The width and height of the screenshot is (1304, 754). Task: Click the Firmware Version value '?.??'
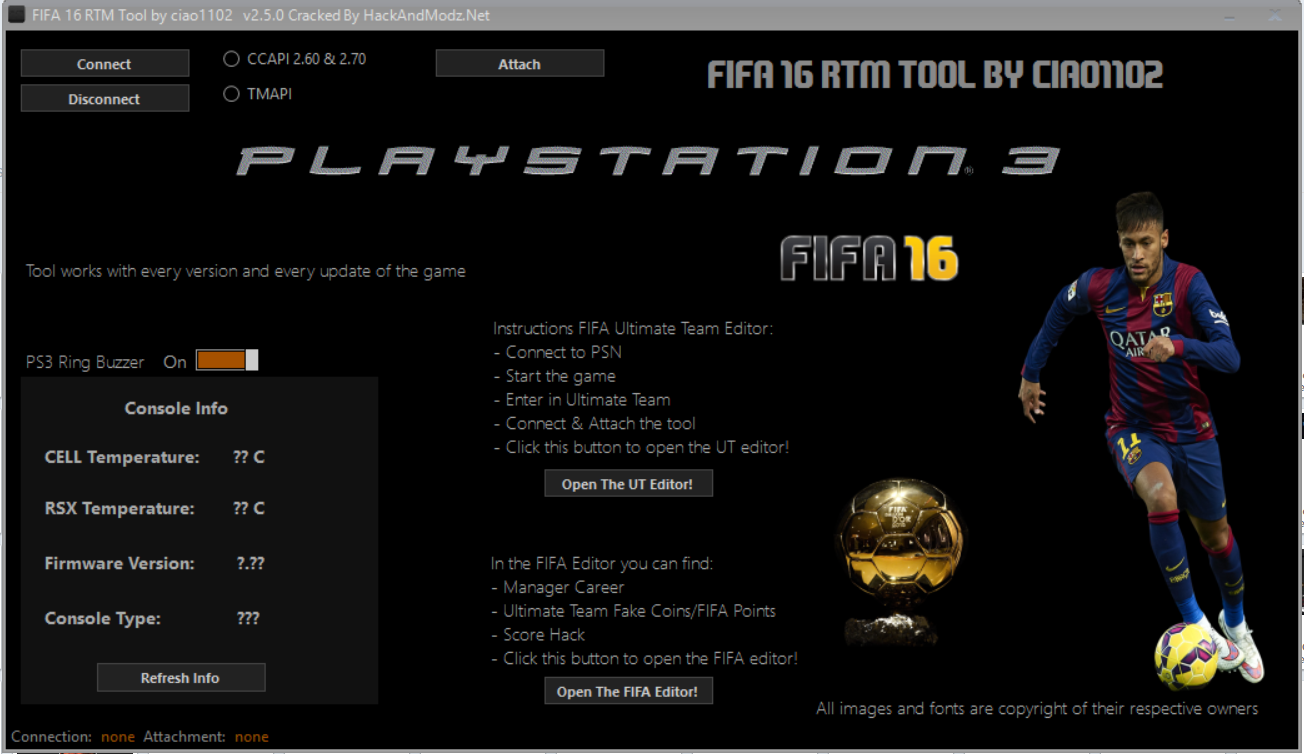tap(250, 563)
